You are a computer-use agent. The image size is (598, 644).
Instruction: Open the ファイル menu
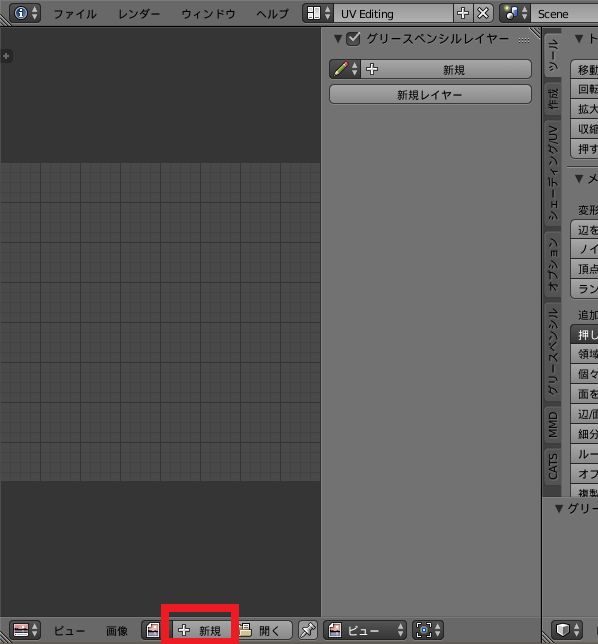pos(75,14)
